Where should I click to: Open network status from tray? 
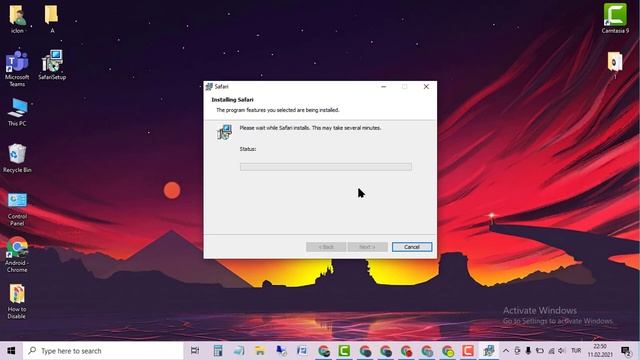pos(551,351)
